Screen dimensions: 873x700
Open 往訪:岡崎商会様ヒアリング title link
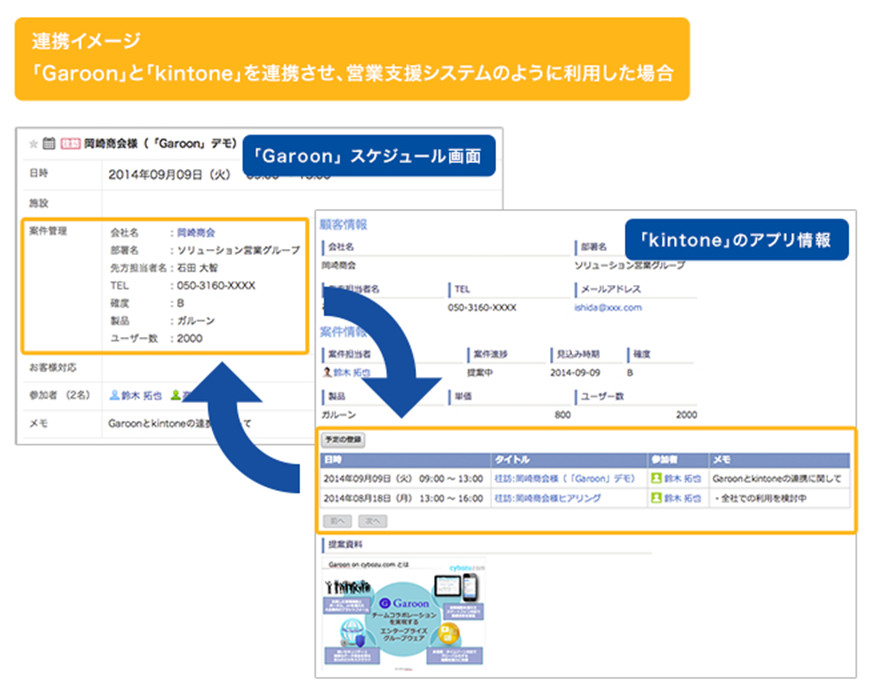546,497
